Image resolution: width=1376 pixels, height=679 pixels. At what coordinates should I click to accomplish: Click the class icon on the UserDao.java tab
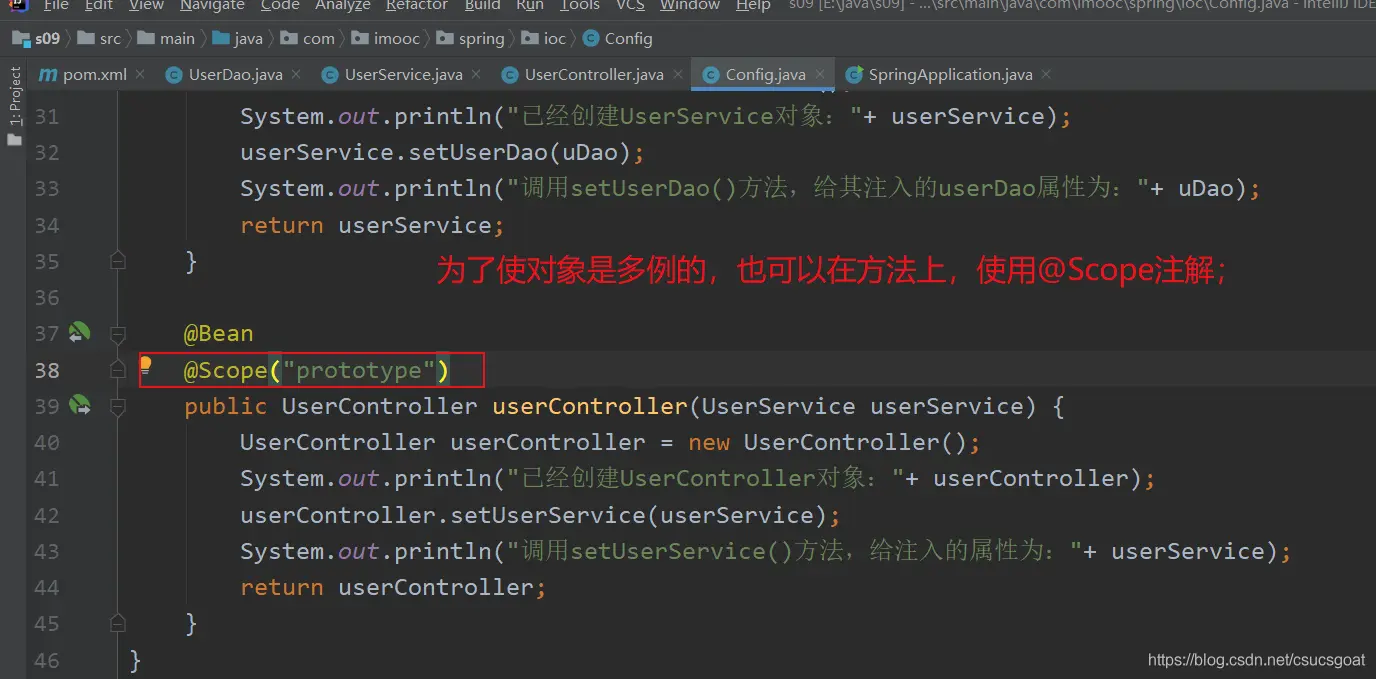pos(174,75)
